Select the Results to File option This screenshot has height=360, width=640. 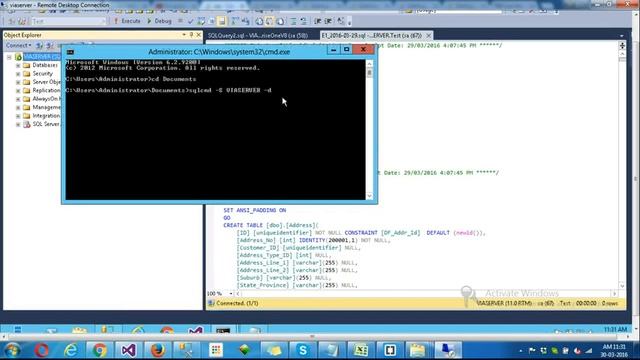280,21
